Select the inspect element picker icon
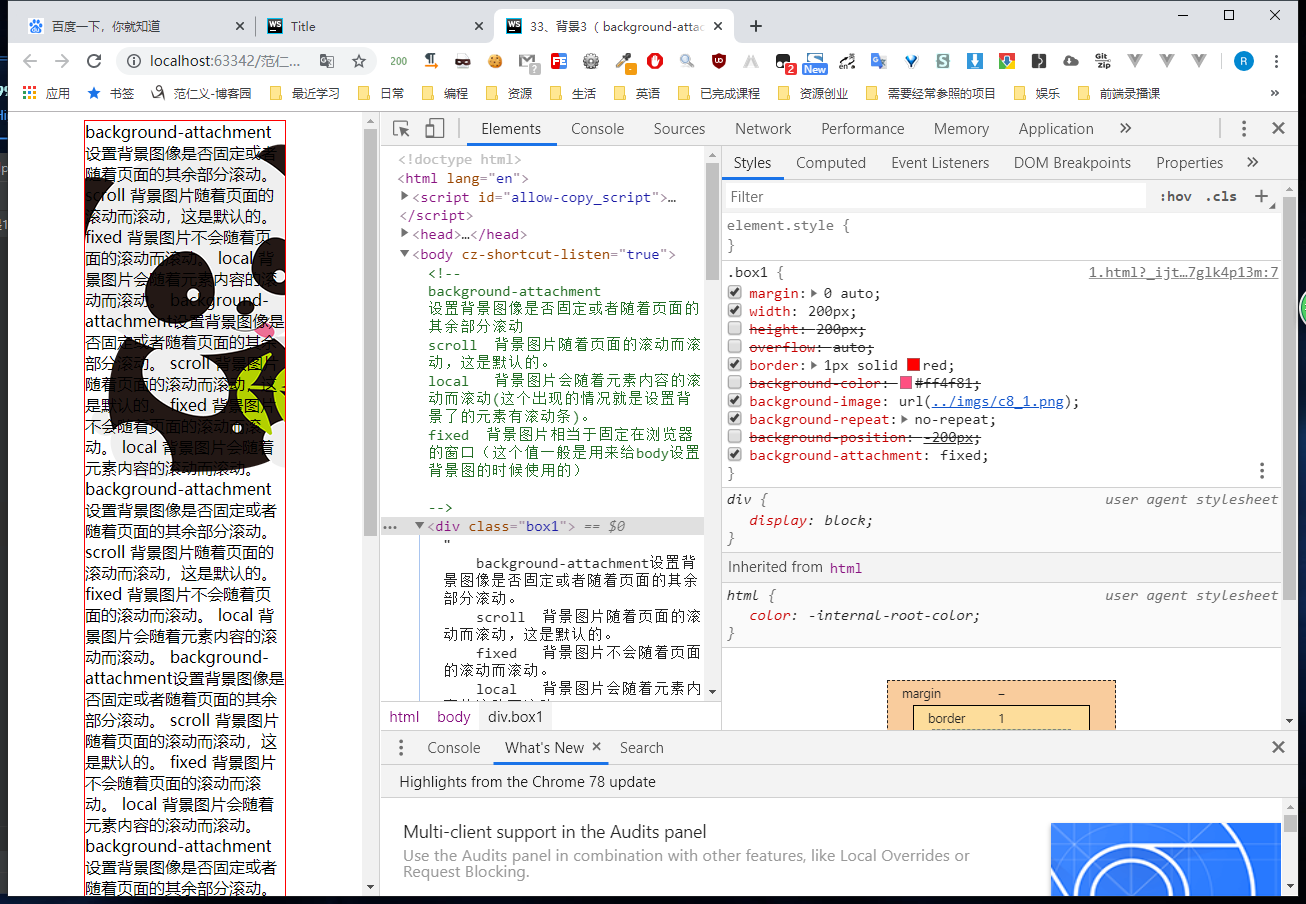Viewport: 1306px width, 904px height. tap(402, 128)
